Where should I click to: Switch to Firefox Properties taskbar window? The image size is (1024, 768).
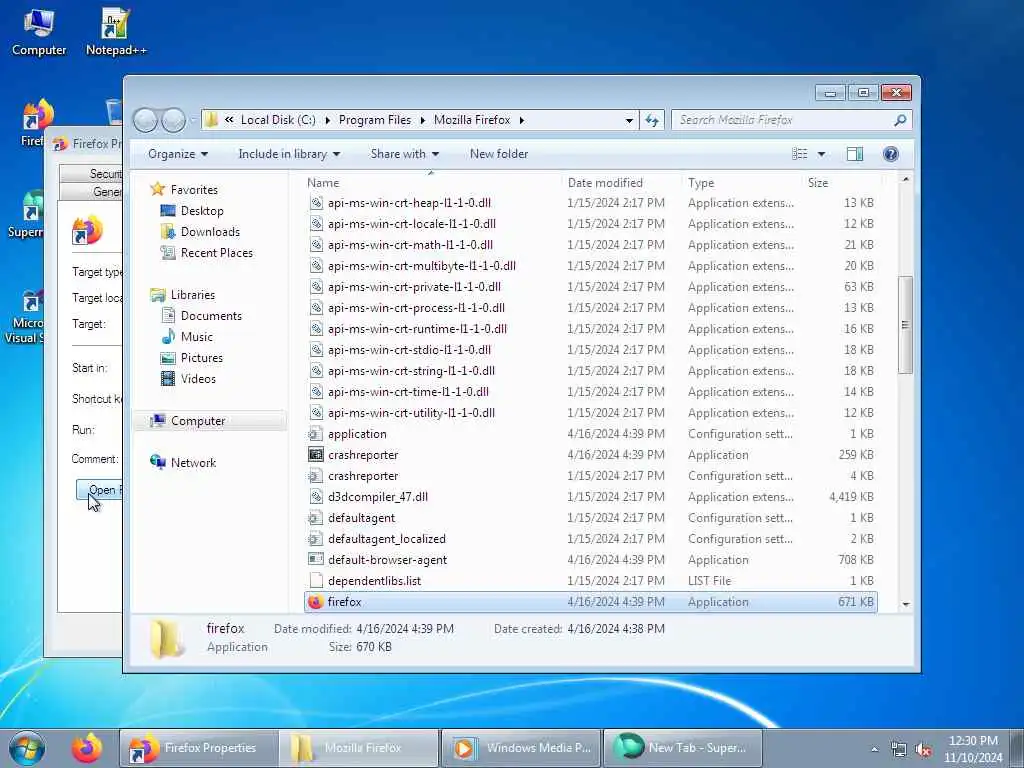point(198,748)
